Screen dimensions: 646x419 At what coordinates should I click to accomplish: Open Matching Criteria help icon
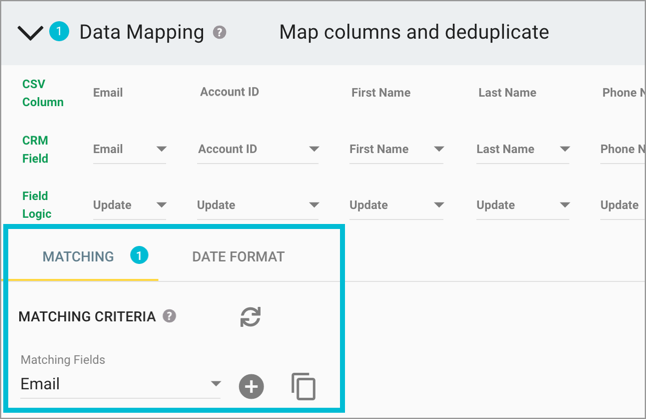click(x=169, y=316)
